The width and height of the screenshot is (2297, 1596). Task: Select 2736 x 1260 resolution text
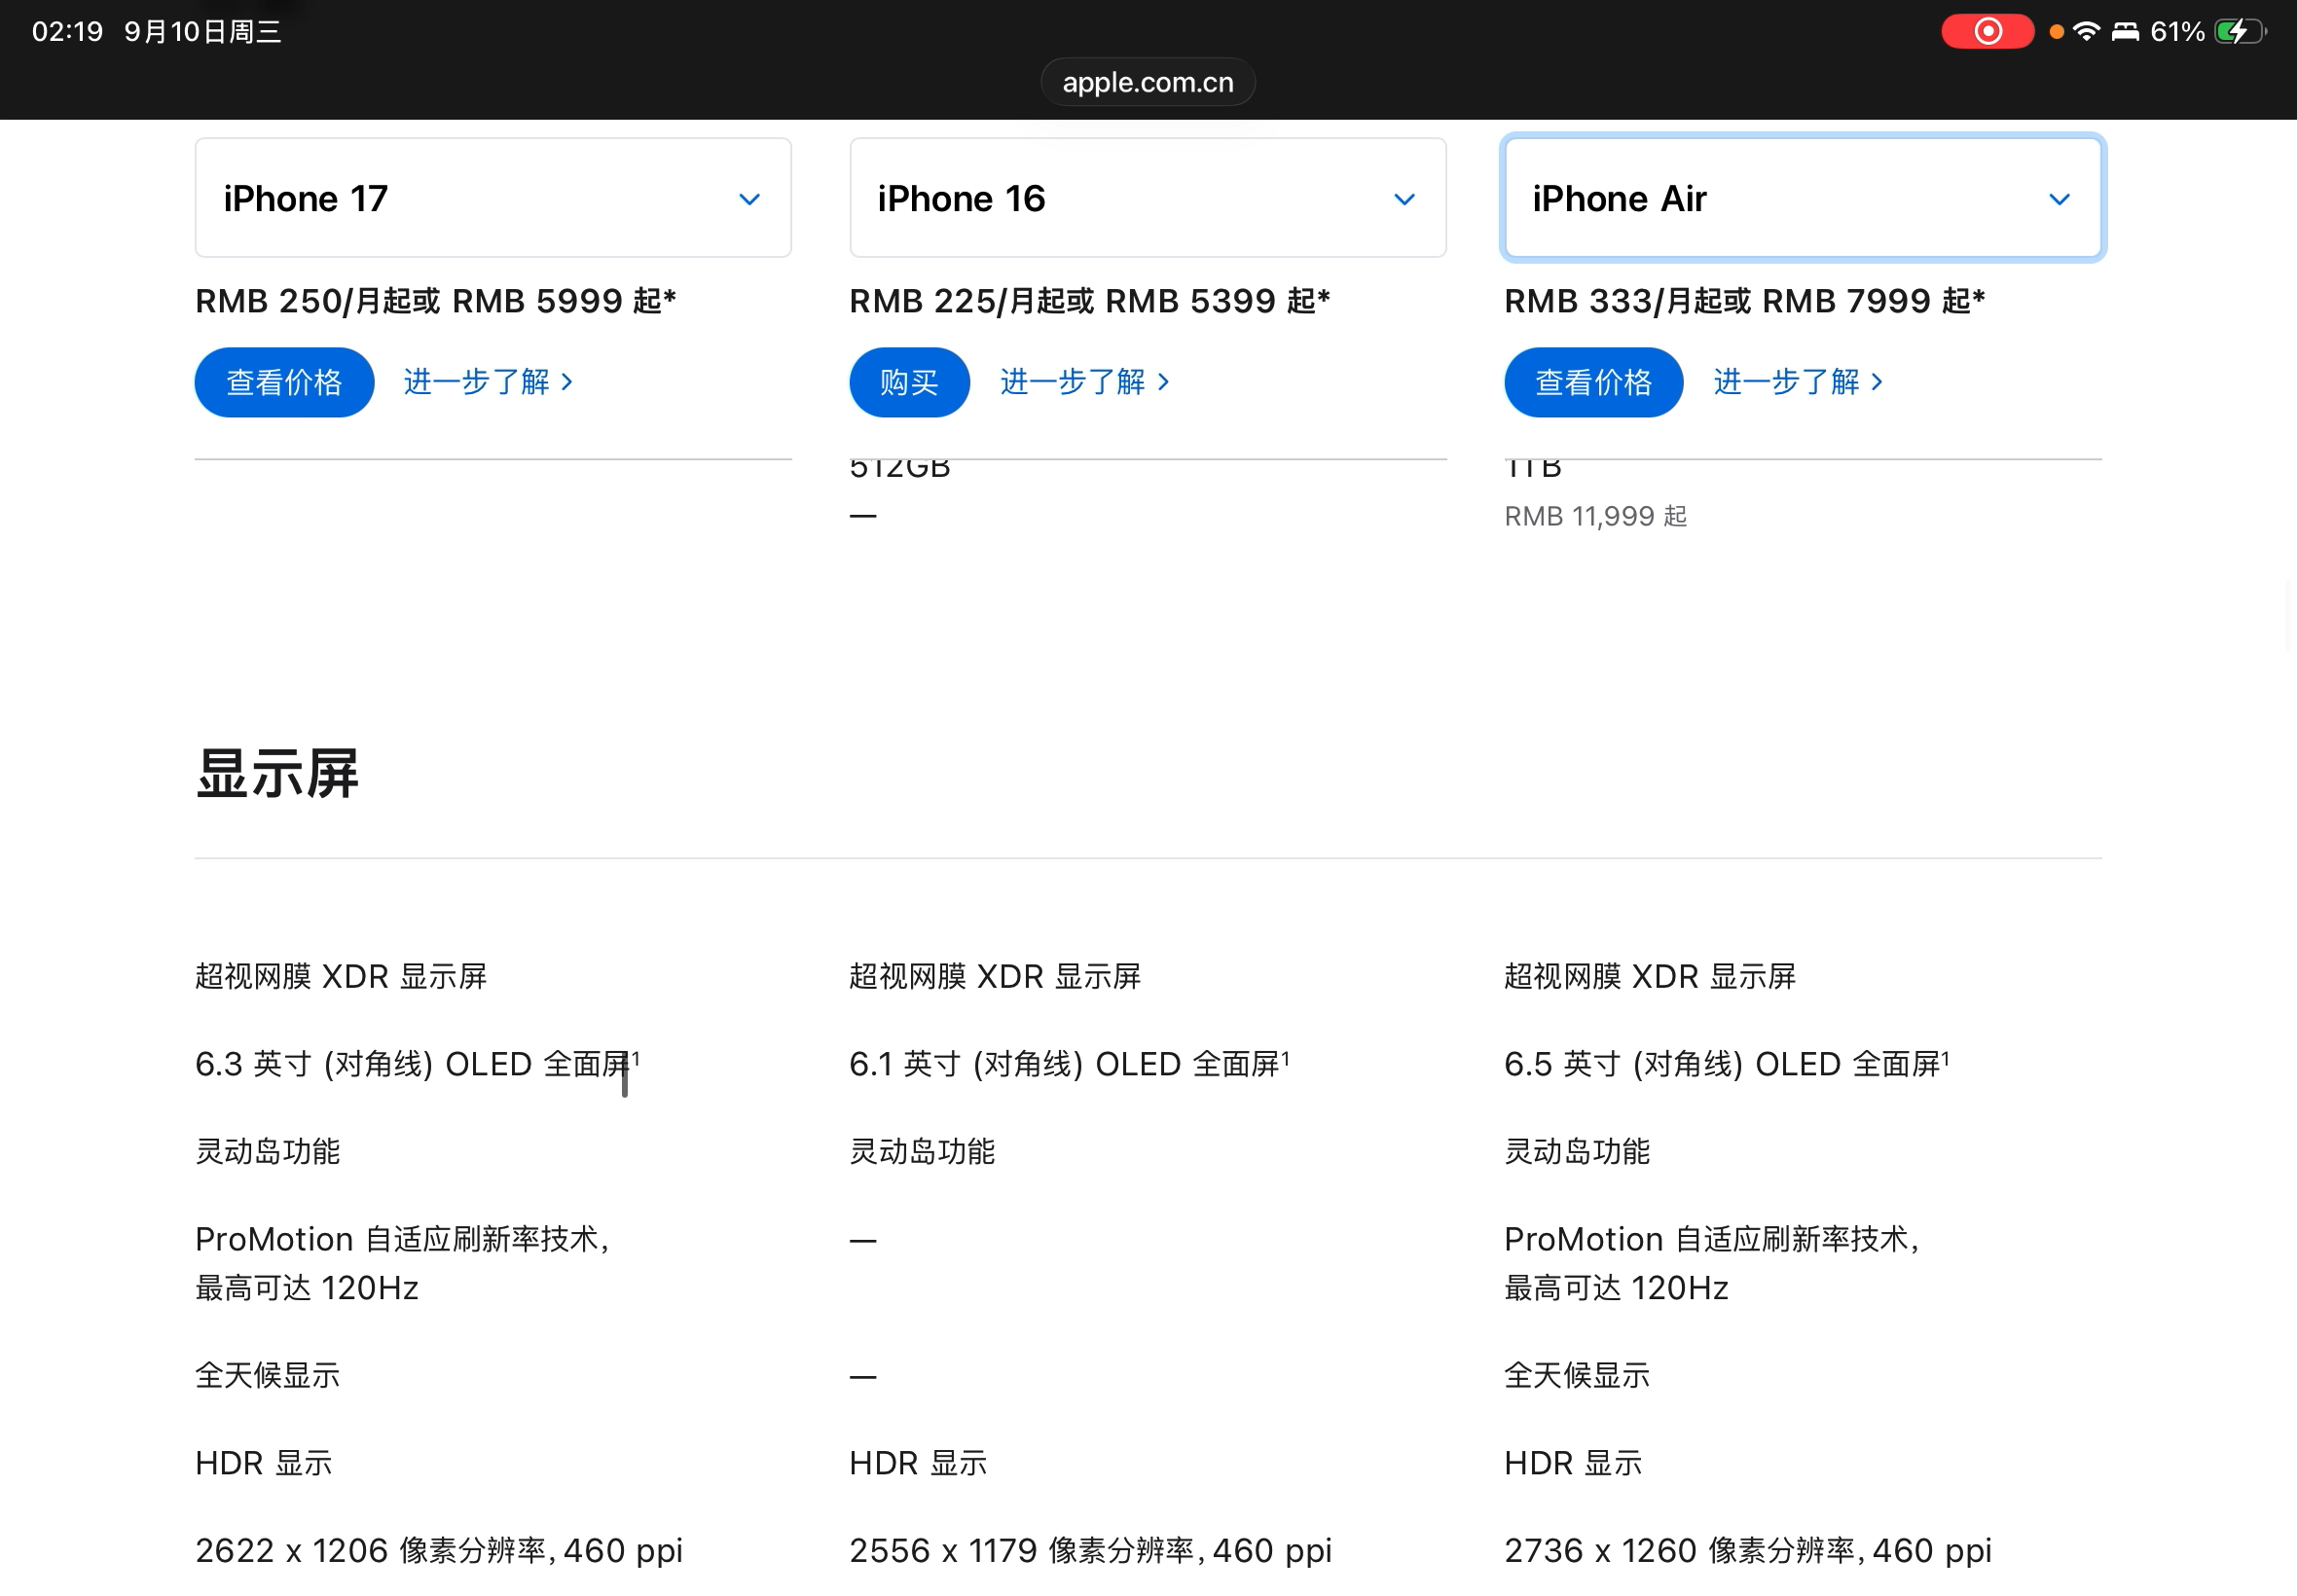point(1748,1551)
